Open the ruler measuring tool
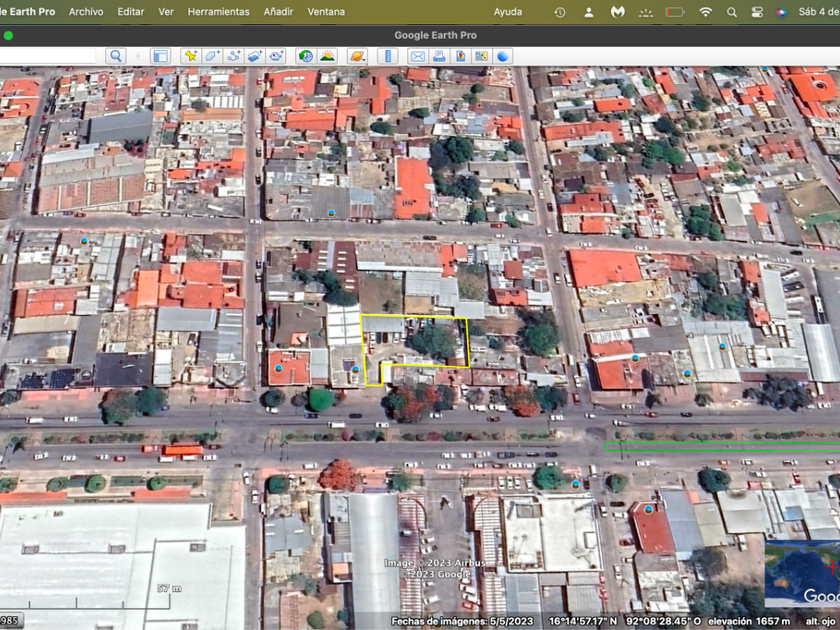Viewport: 840px width, 630px height. [x=388, y=56]
